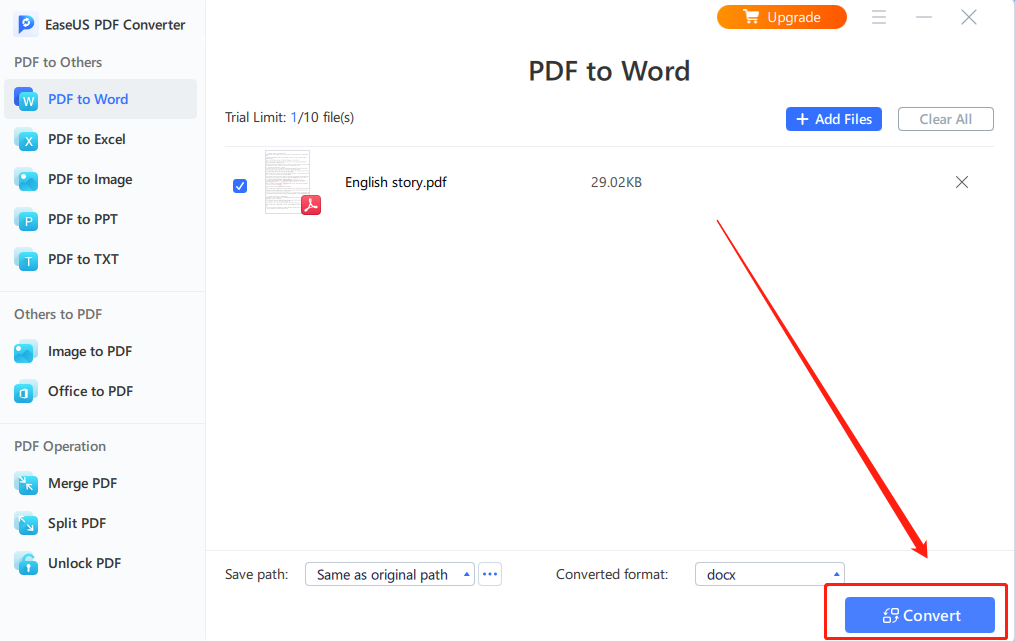Select the Merge PDF icon
This screenshot has width=1015, height=641.
[27, 483]
